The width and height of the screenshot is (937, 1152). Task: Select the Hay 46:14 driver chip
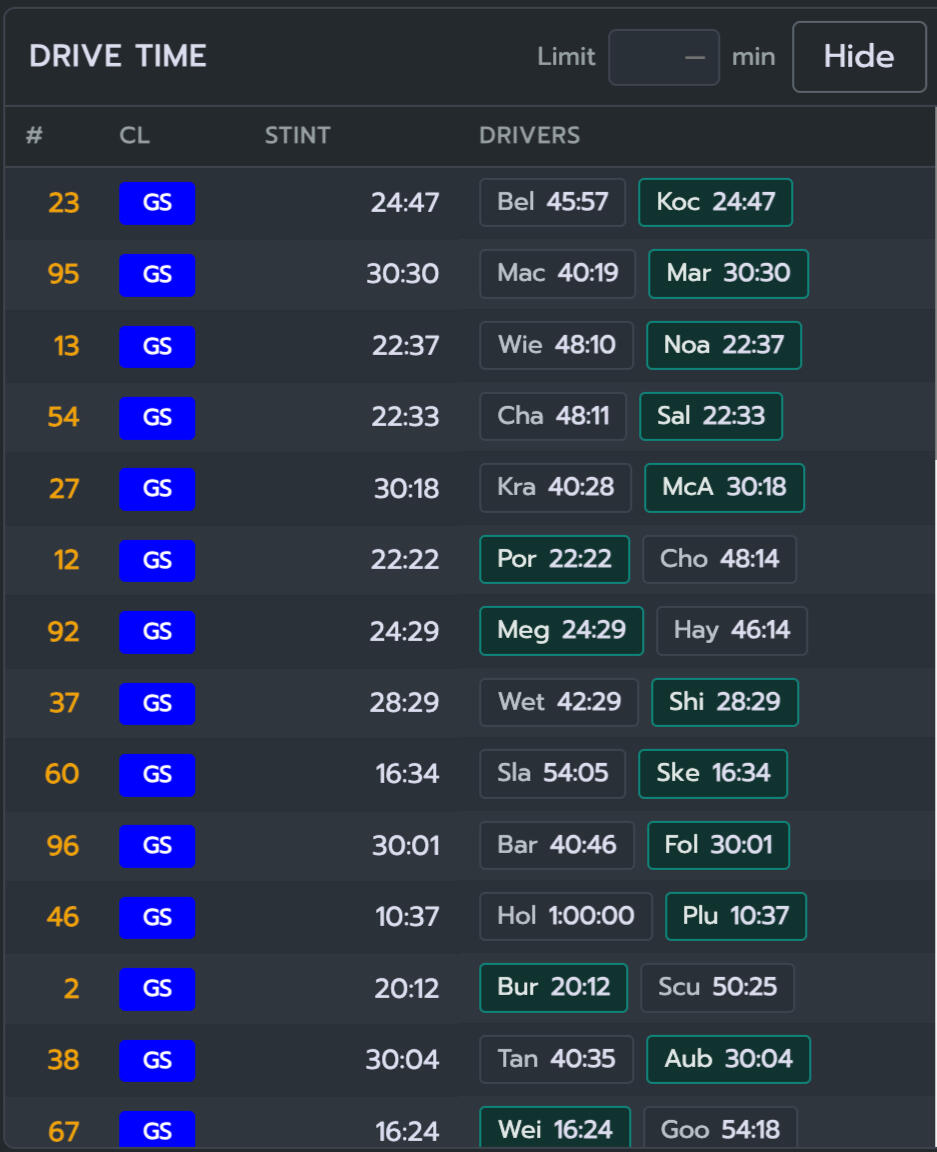pos(731,630)
